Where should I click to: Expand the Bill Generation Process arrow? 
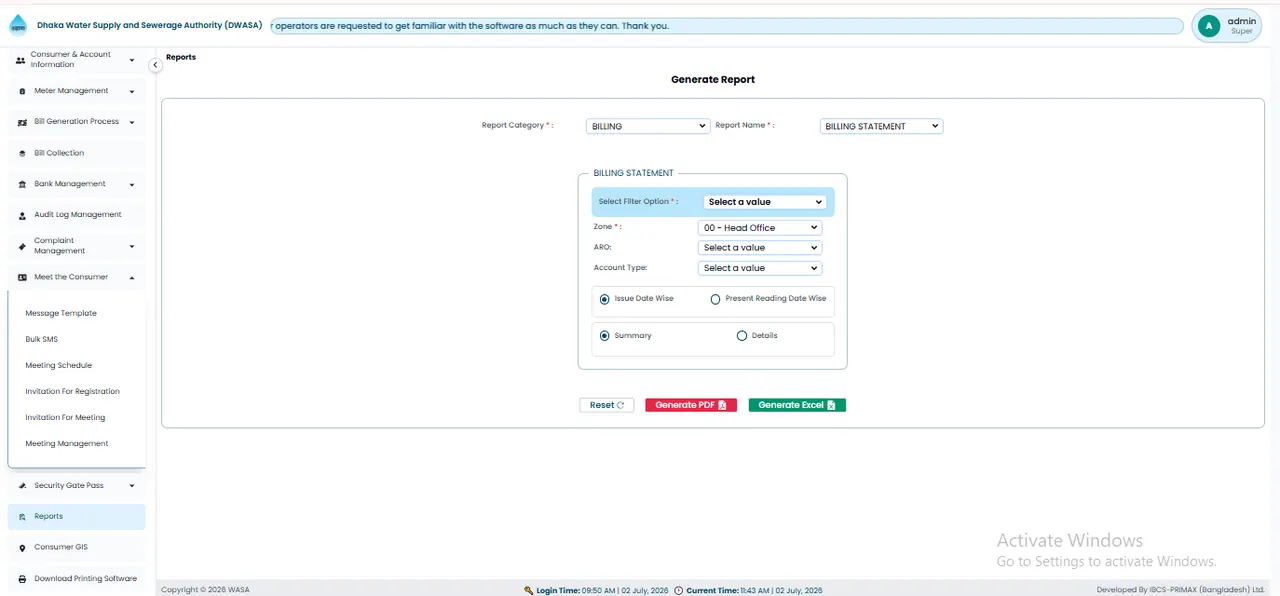point(132,122)
